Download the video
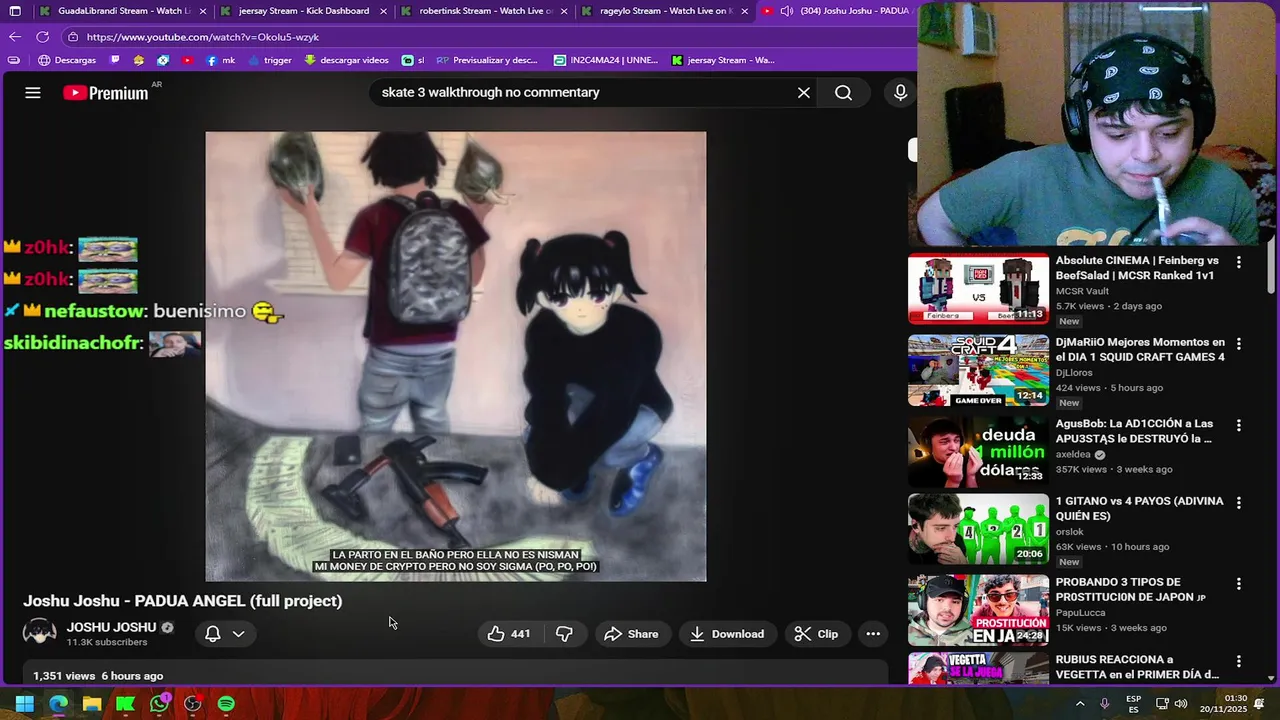 point(727,634)
